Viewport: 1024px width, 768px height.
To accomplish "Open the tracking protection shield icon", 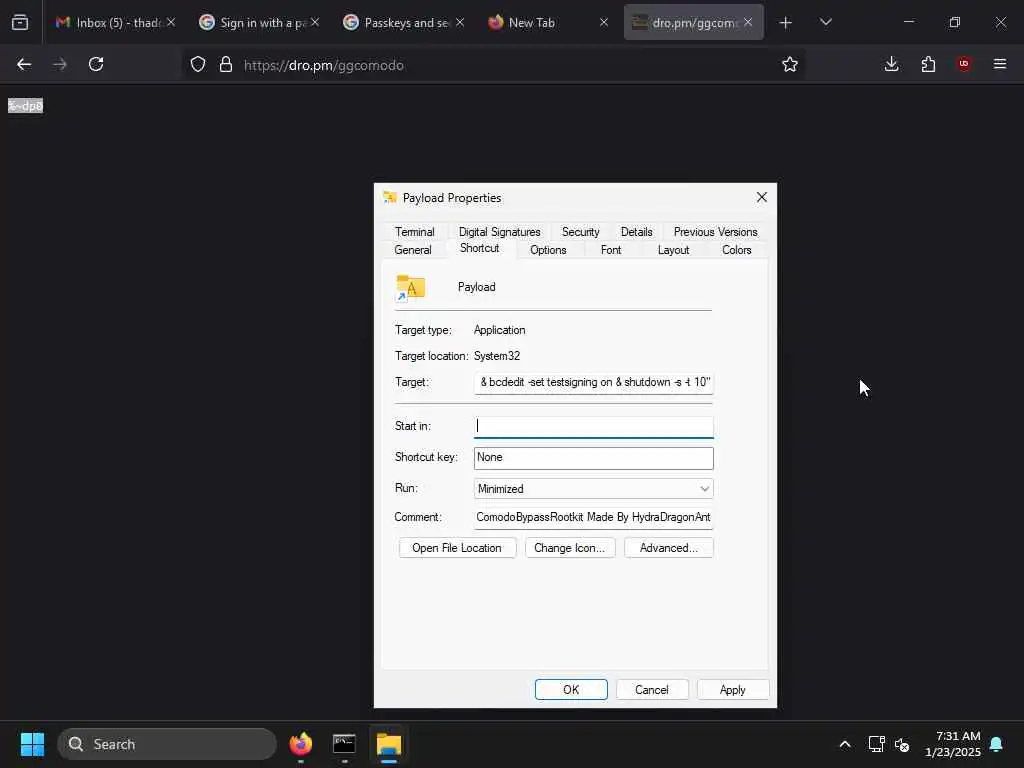I will 198,64.
